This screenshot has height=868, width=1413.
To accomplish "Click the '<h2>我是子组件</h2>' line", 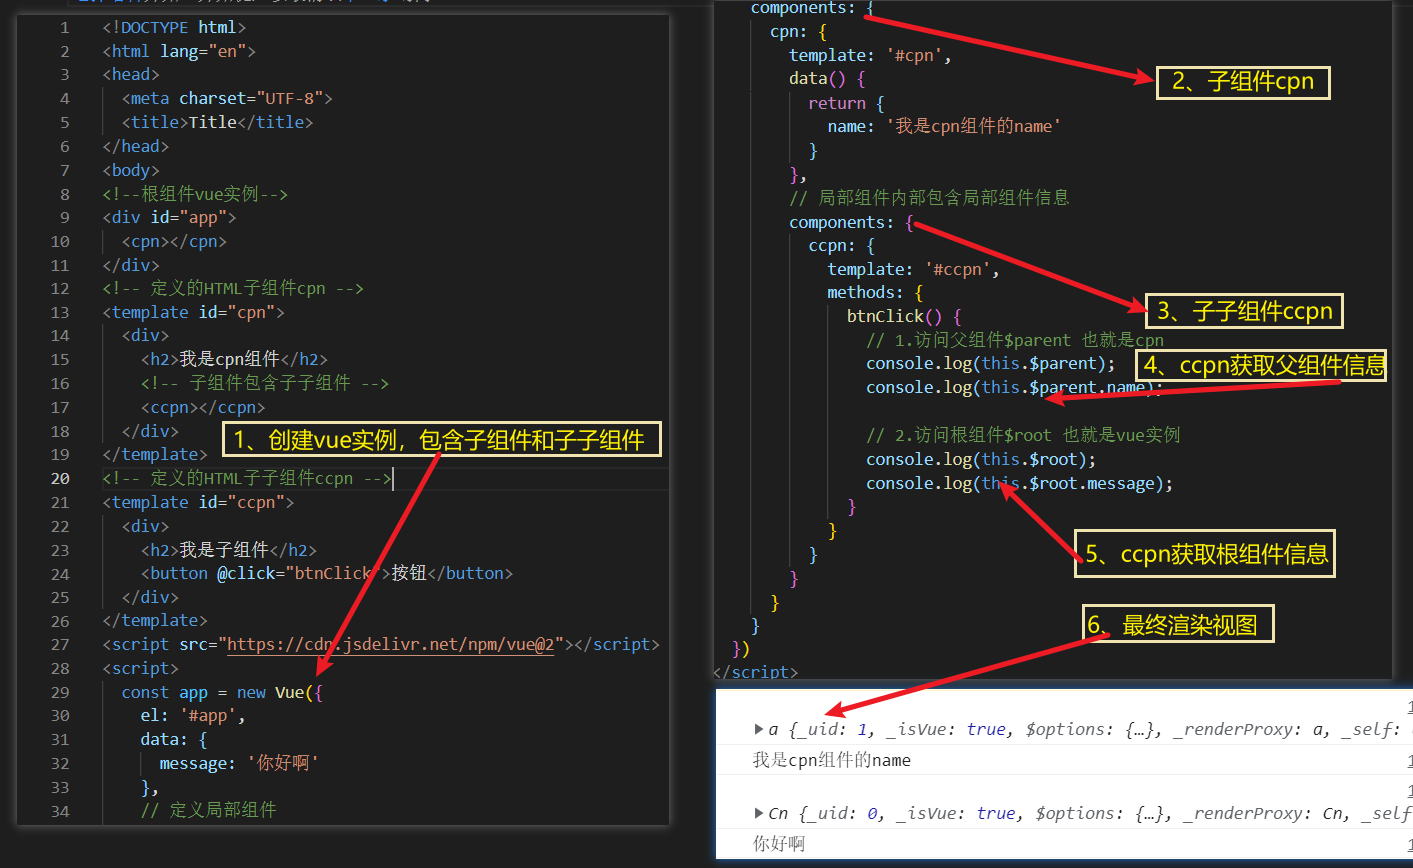I will point(229,550).
